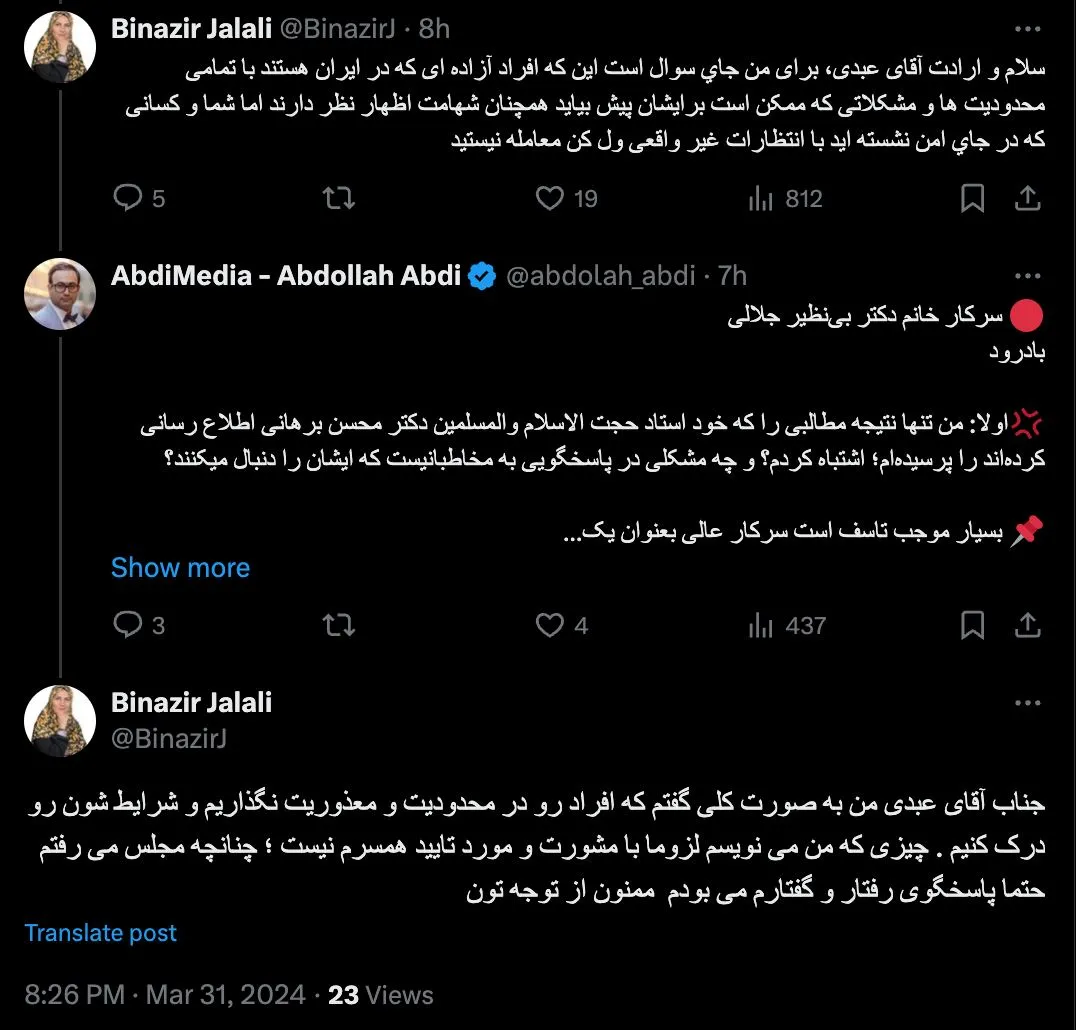
Task: Open the more menu on the bottom post
Action: (1028, 703)
